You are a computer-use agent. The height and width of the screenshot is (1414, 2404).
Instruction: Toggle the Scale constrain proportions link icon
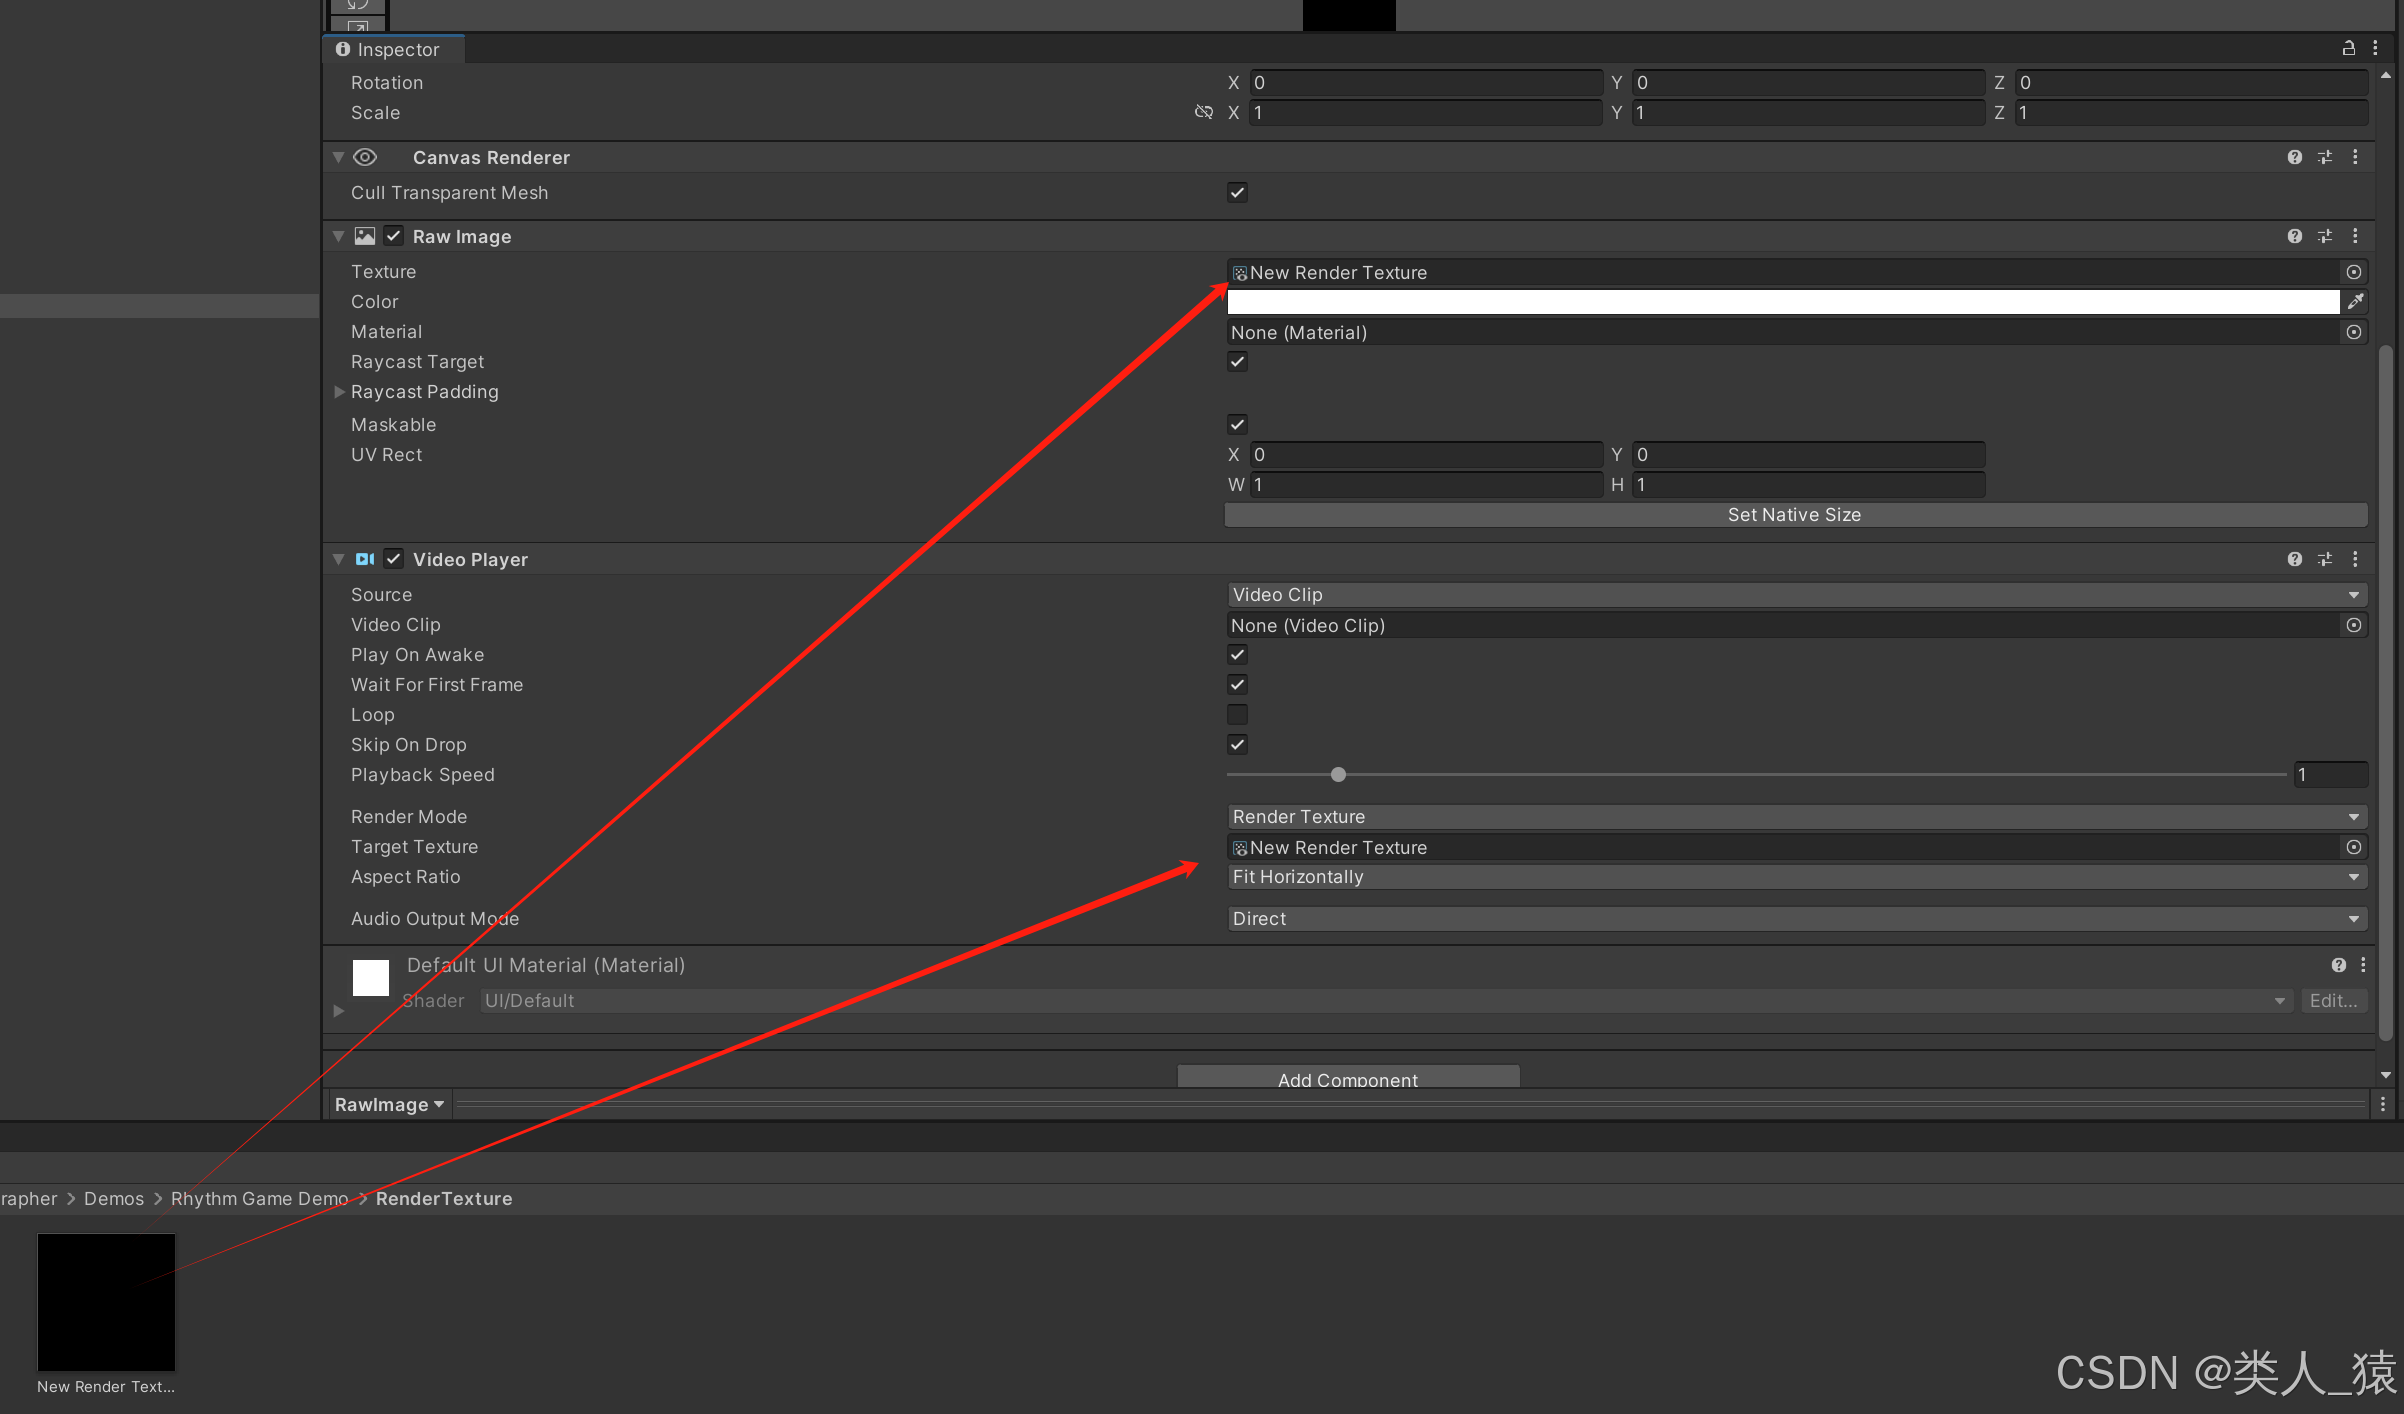click(x=1204, y=112)
